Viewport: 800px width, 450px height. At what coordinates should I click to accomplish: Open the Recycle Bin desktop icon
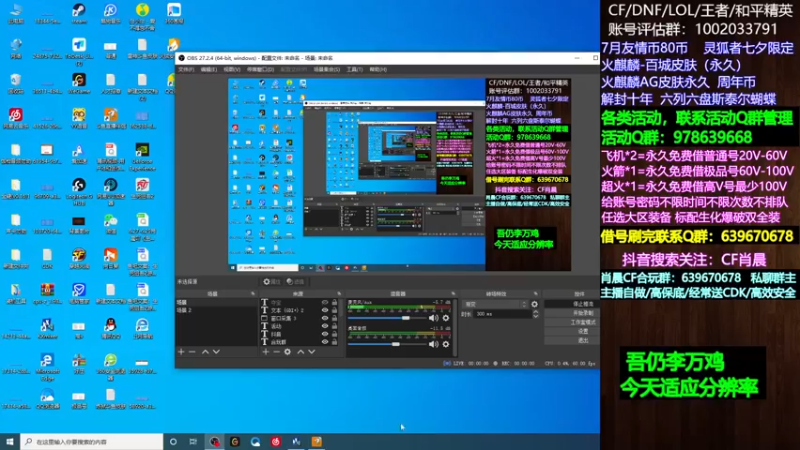(15, 83)
